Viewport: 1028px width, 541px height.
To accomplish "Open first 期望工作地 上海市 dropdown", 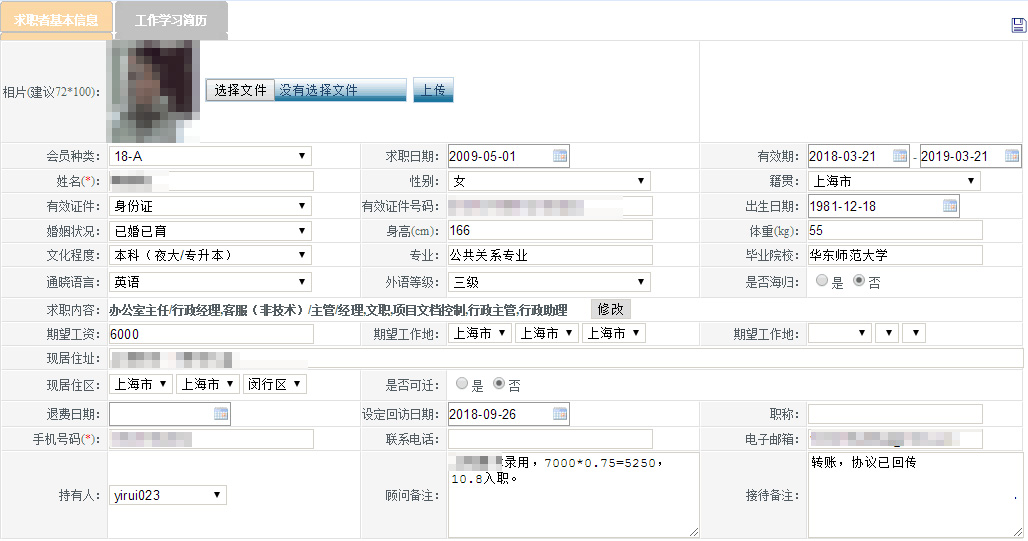I will tap(480, 333).
